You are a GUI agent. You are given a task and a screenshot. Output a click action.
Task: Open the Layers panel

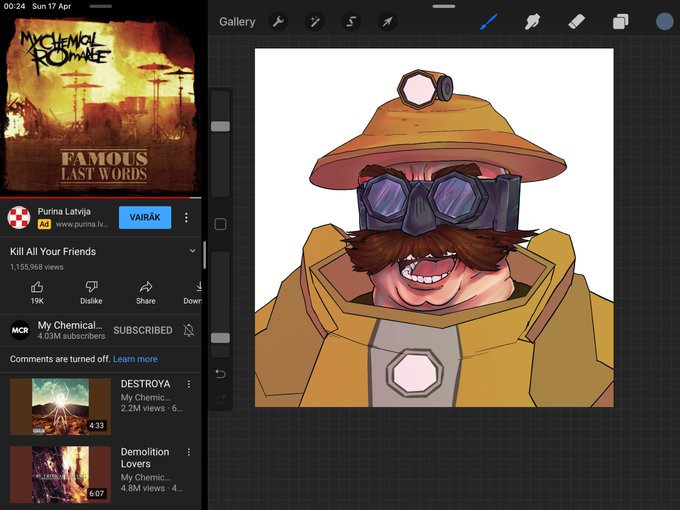[620, 22]
